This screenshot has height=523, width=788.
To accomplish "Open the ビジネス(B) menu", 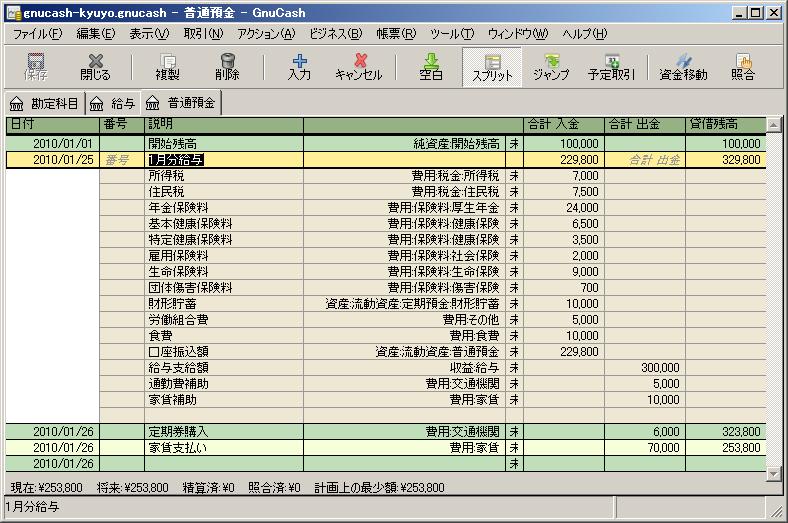I will [336, 33].
